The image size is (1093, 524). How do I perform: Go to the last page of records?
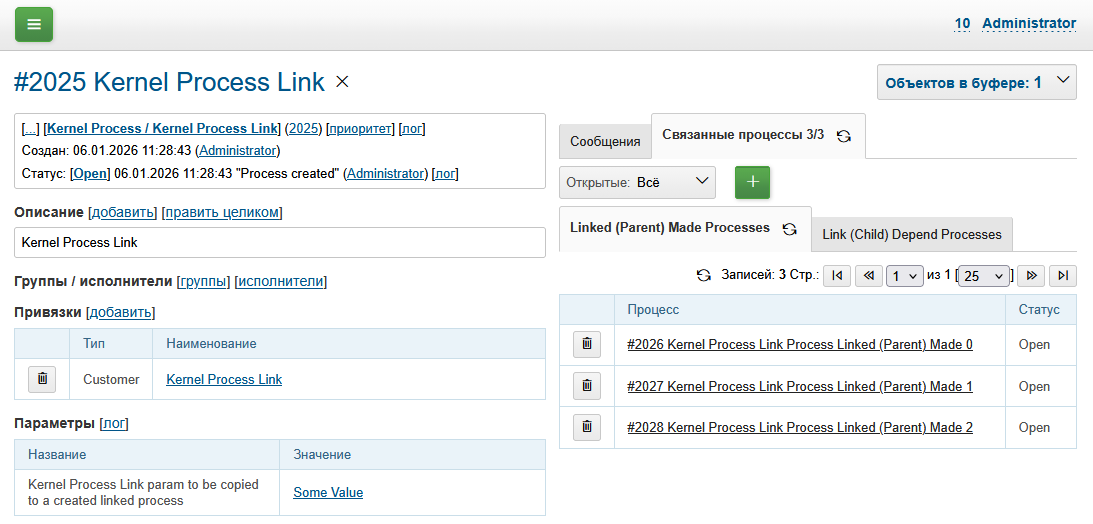coord(1064,275)
